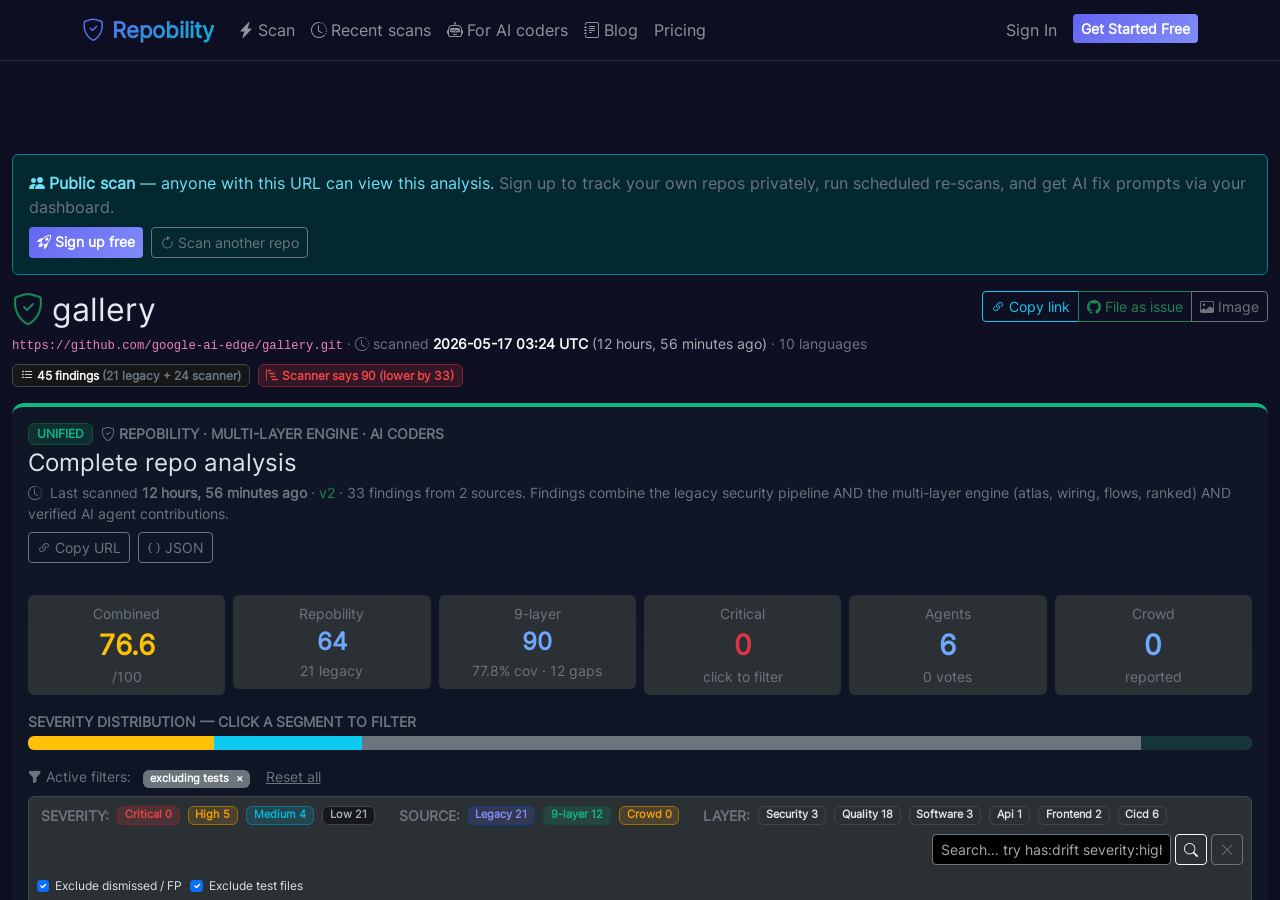Remove the excluding tests filter chip

tap(239, 779)
